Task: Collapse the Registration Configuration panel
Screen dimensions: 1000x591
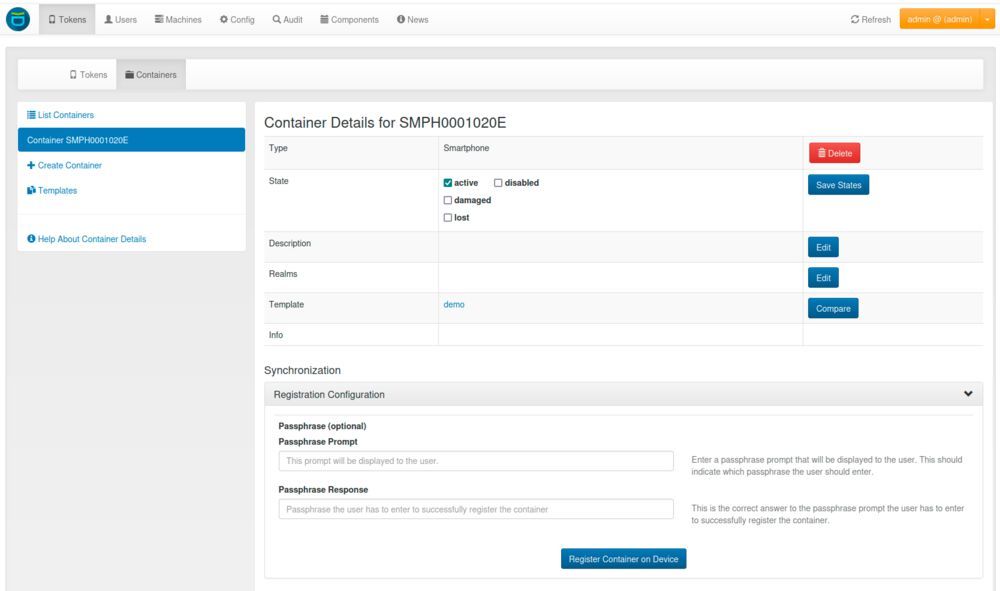Action: tap(967, 394)
